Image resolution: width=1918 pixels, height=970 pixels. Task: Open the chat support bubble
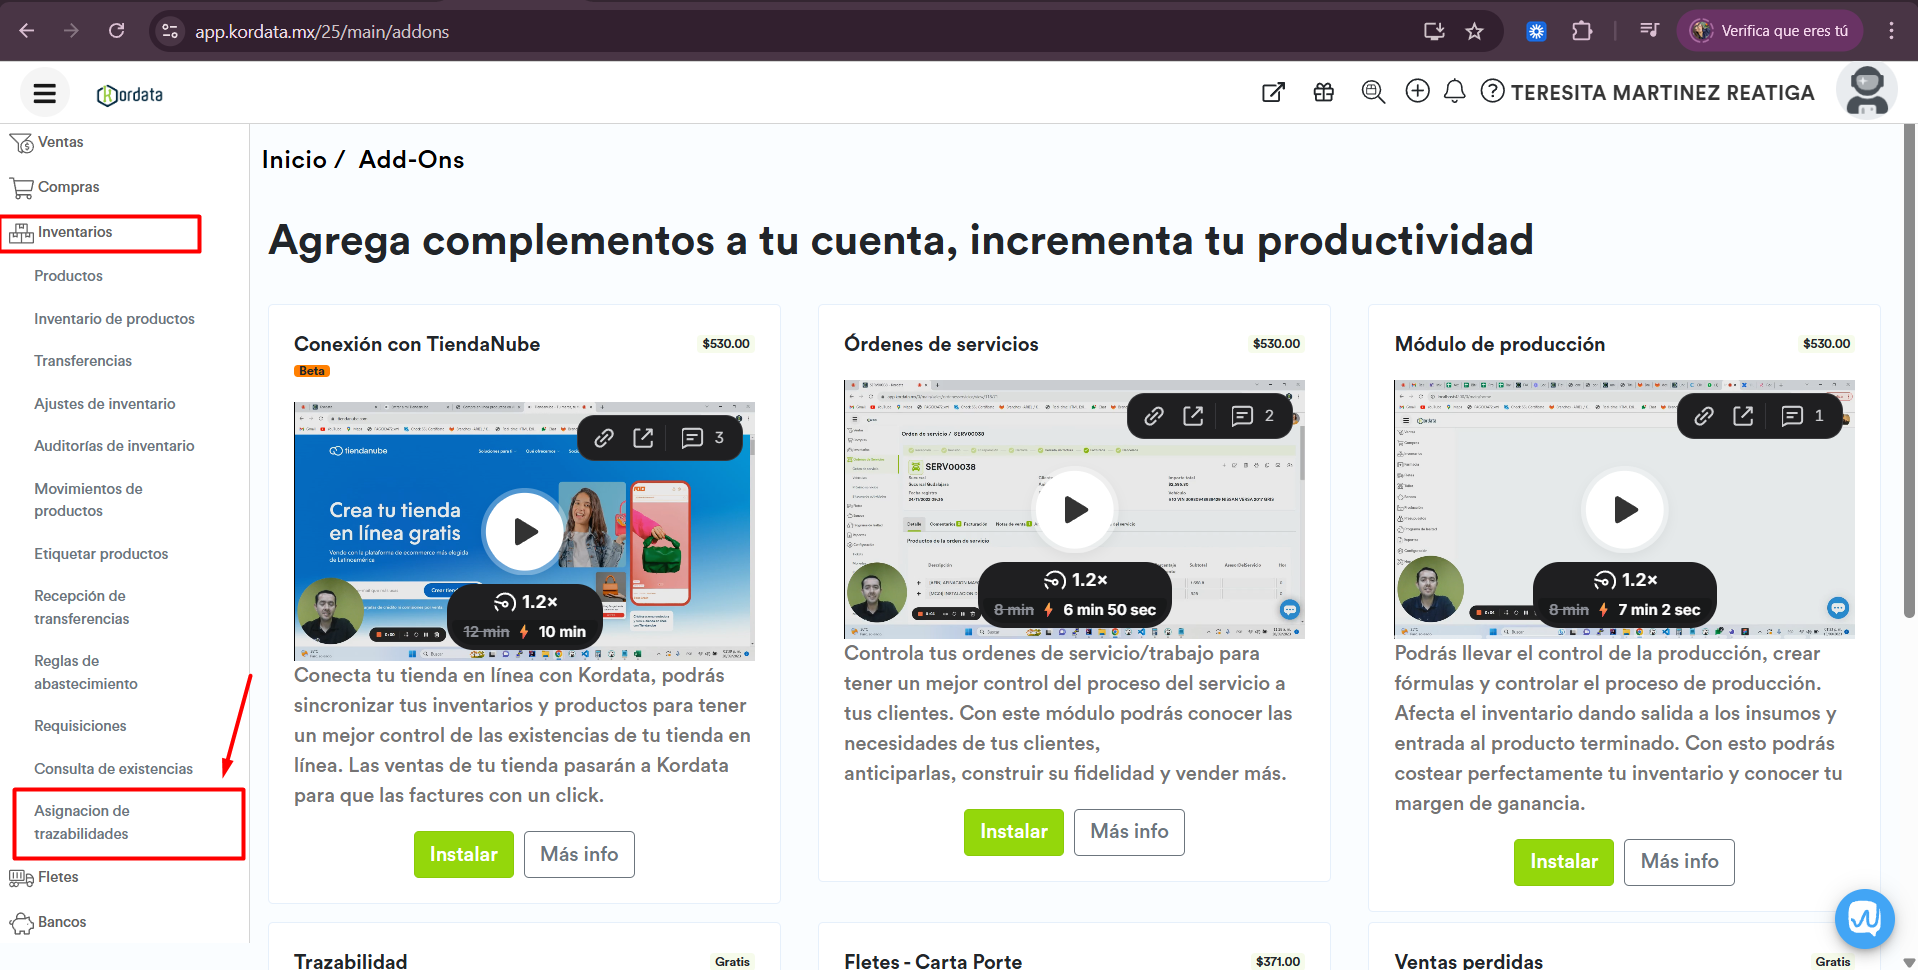[x=1864, y=918]
